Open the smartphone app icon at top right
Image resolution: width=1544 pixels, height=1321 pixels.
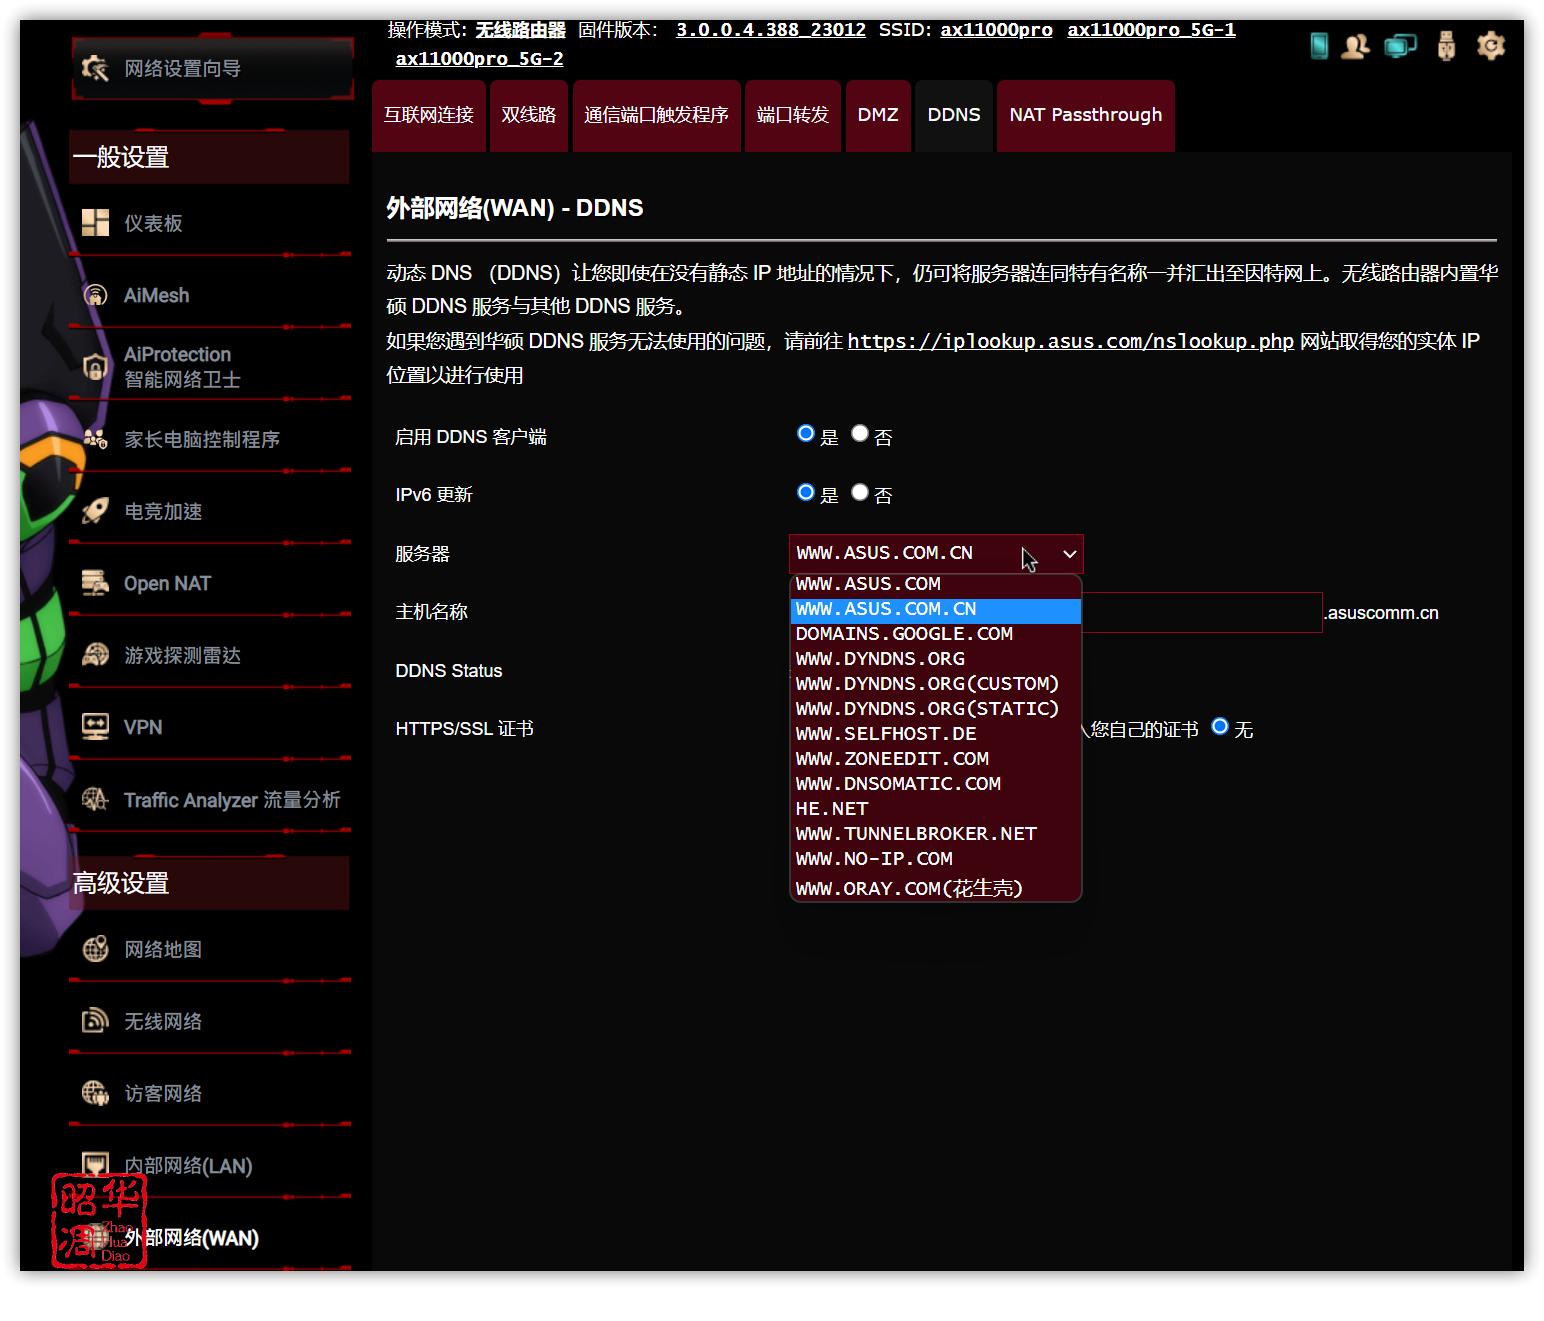click(1318, 45)
